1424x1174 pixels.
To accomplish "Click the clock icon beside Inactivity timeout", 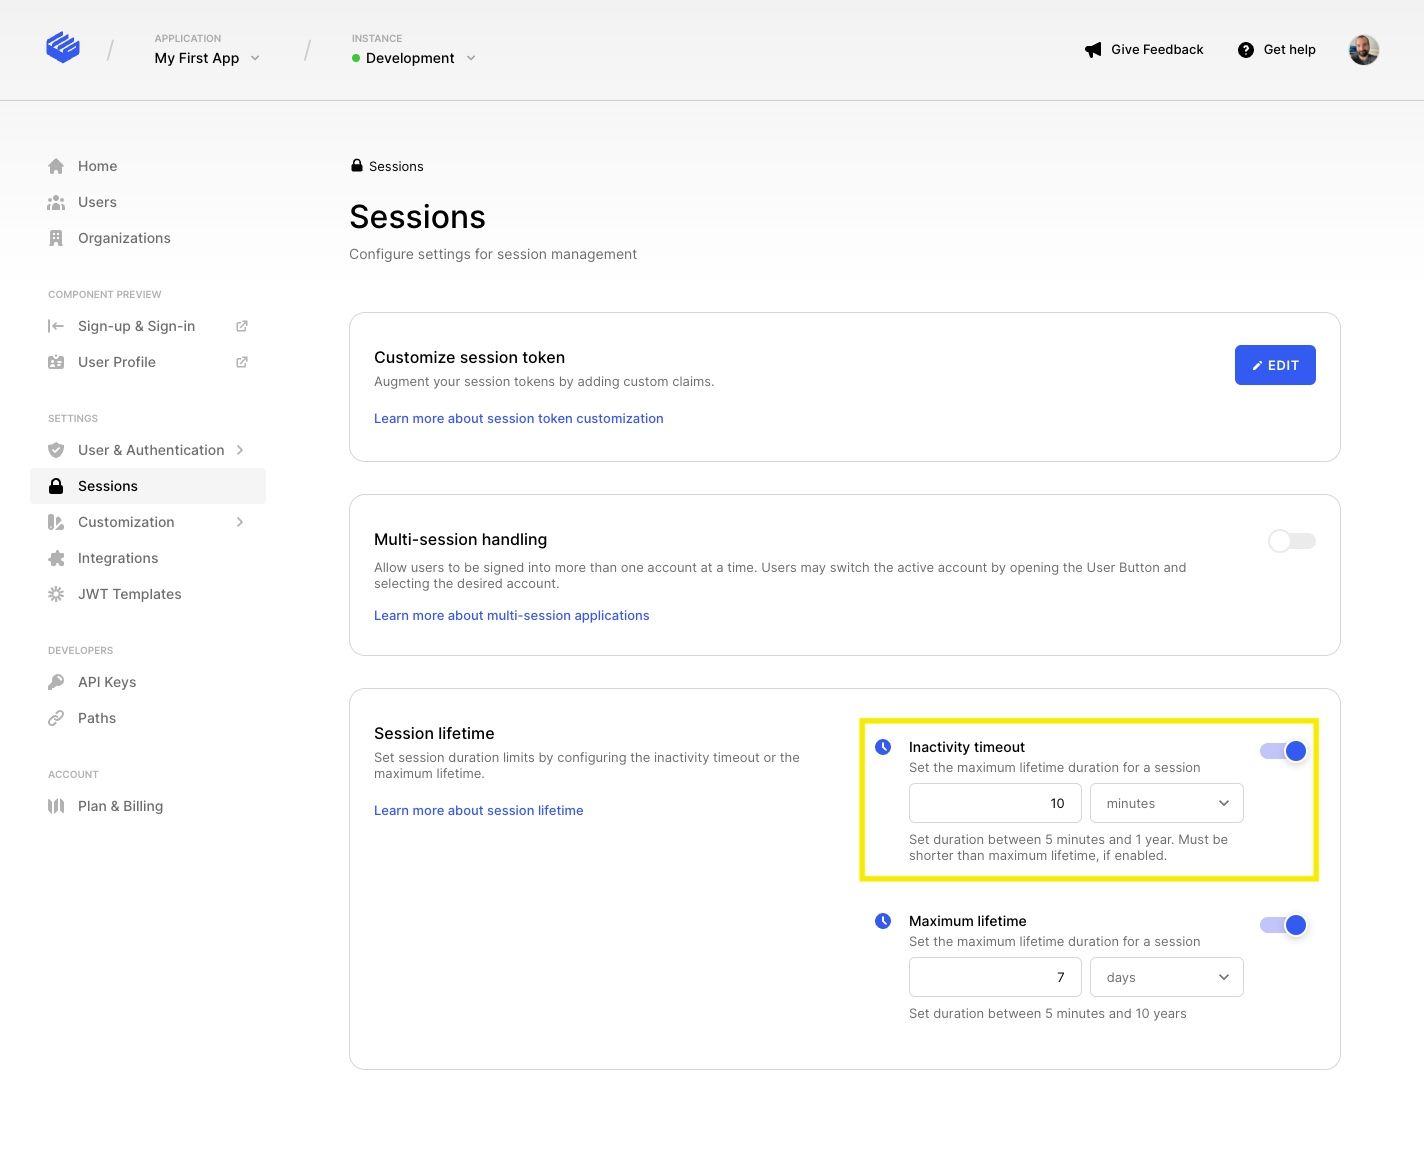I will pyautogui.click(x=883, y=747).
